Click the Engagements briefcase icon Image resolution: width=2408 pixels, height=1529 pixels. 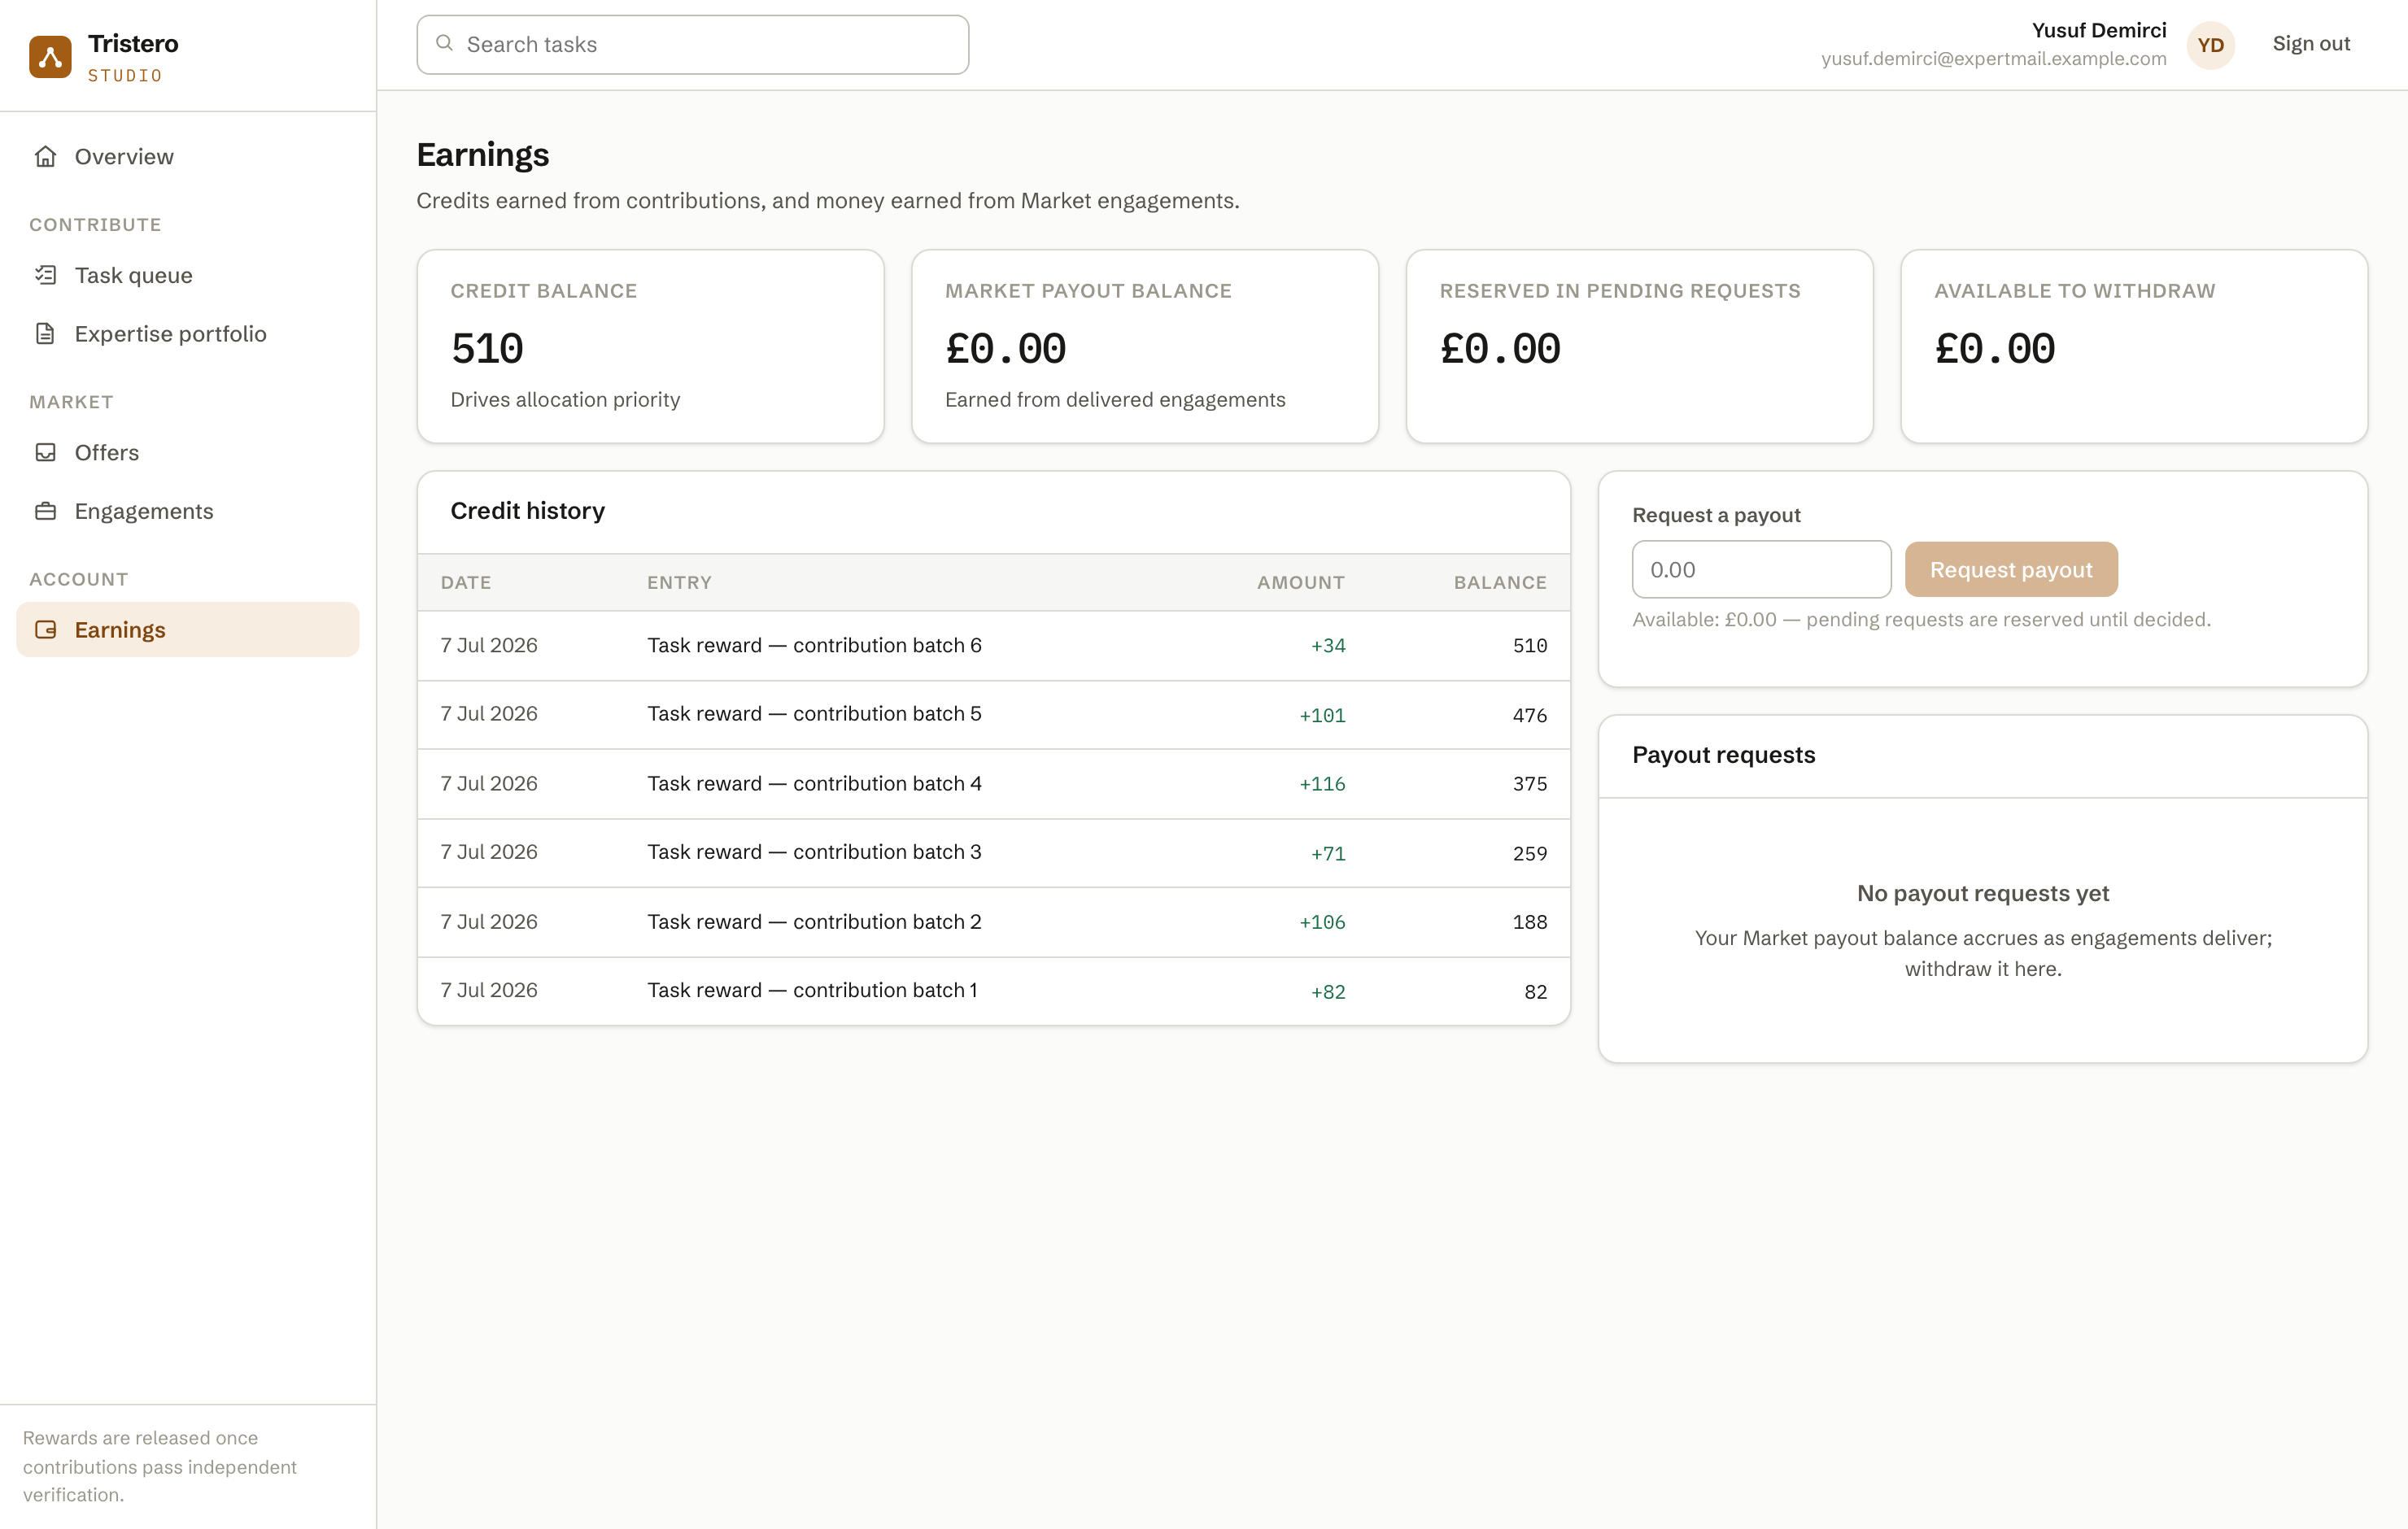point(45,511)
